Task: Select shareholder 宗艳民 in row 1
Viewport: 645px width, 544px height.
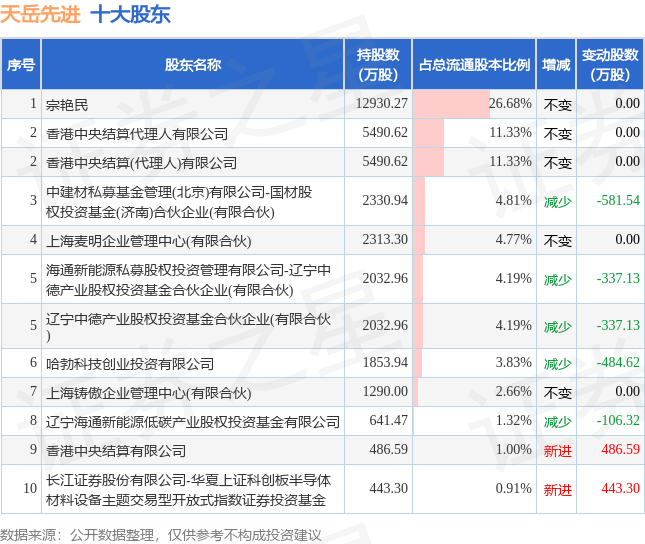Action: [67, 105]
